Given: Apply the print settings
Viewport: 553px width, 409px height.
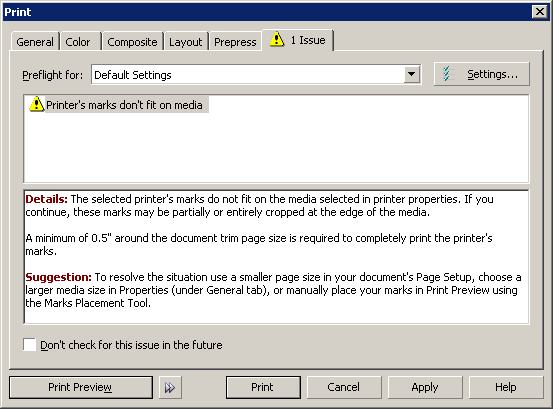Looking at the screenshot, I should pos(425,387).
